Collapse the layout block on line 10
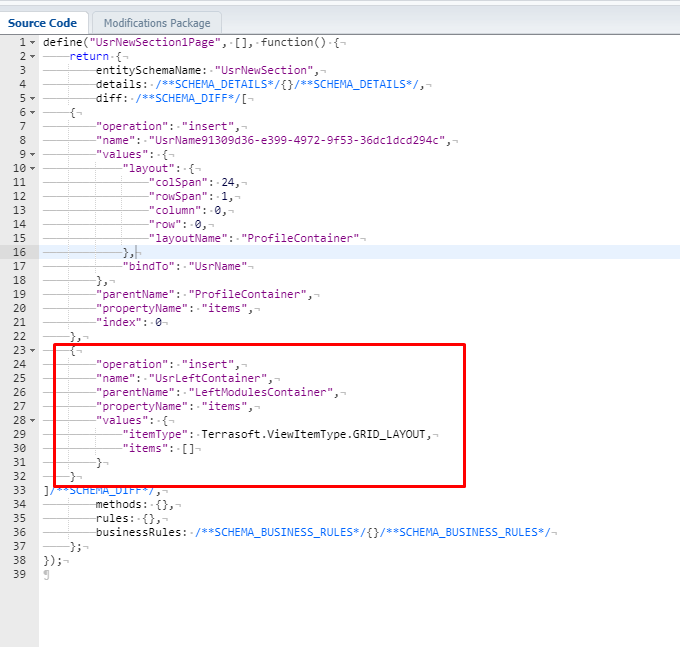This screenshot has width=680, height=647. (36, 169)
